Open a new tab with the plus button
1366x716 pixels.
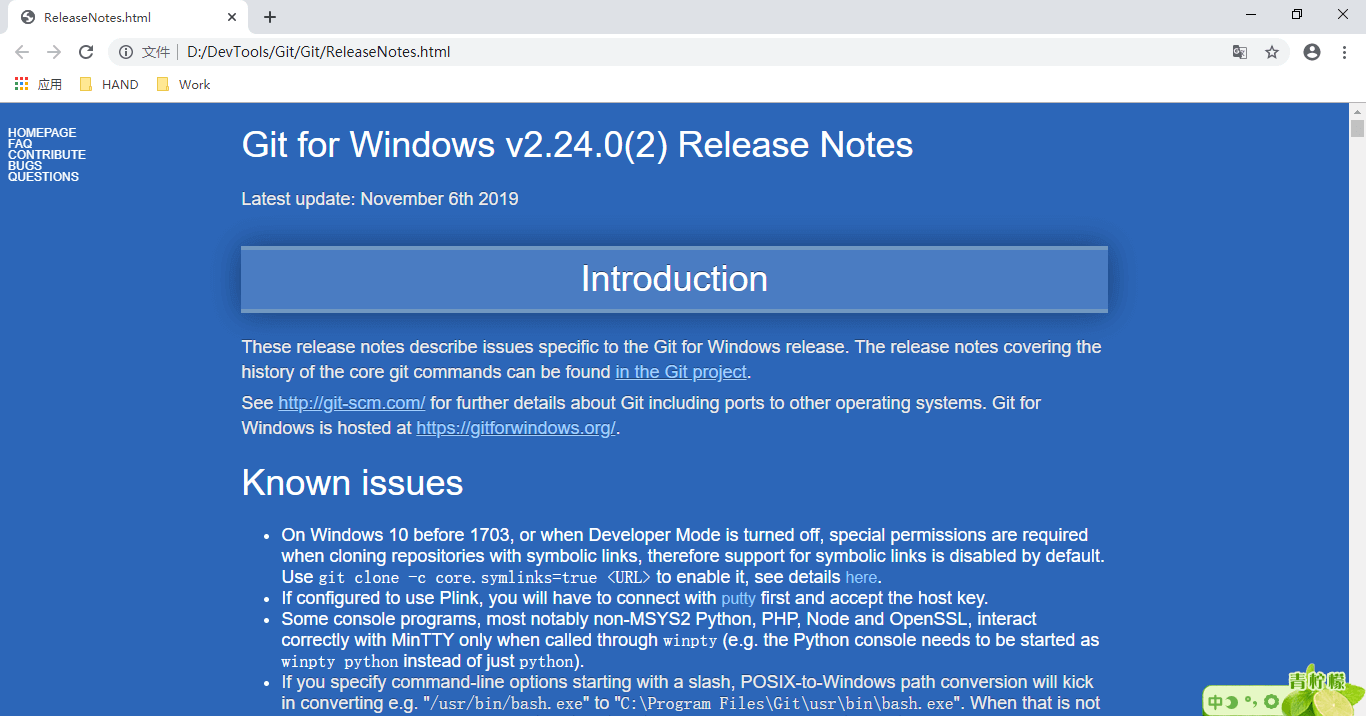270,17
